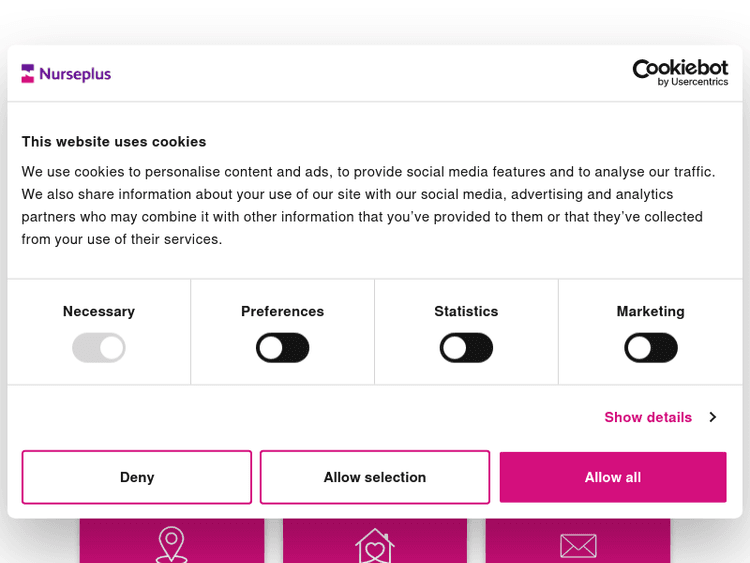This screenshot has width=750, height=563.
Task: Click the location pin icon tile
Action: 172,542
